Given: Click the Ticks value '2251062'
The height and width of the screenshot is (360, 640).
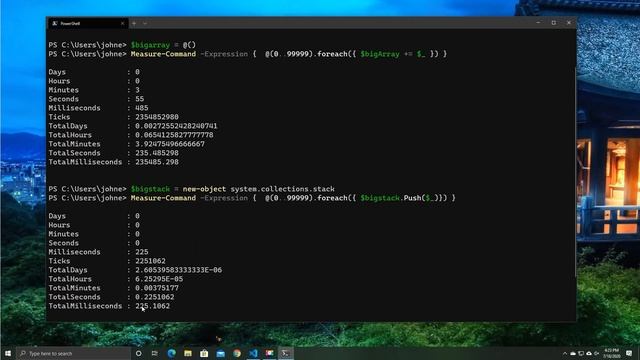Looking at the screenshot, I should click(150, 261).
